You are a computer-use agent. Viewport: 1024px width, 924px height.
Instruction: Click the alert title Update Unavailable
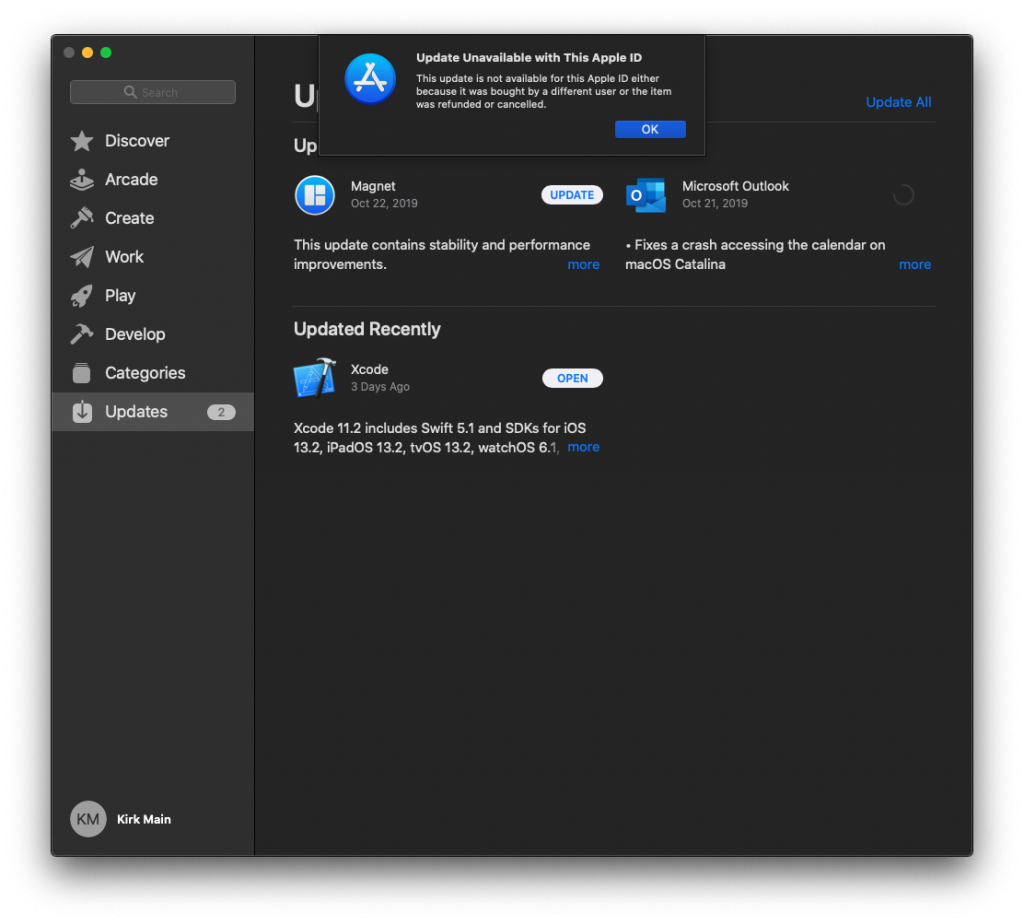coord(529,57)
